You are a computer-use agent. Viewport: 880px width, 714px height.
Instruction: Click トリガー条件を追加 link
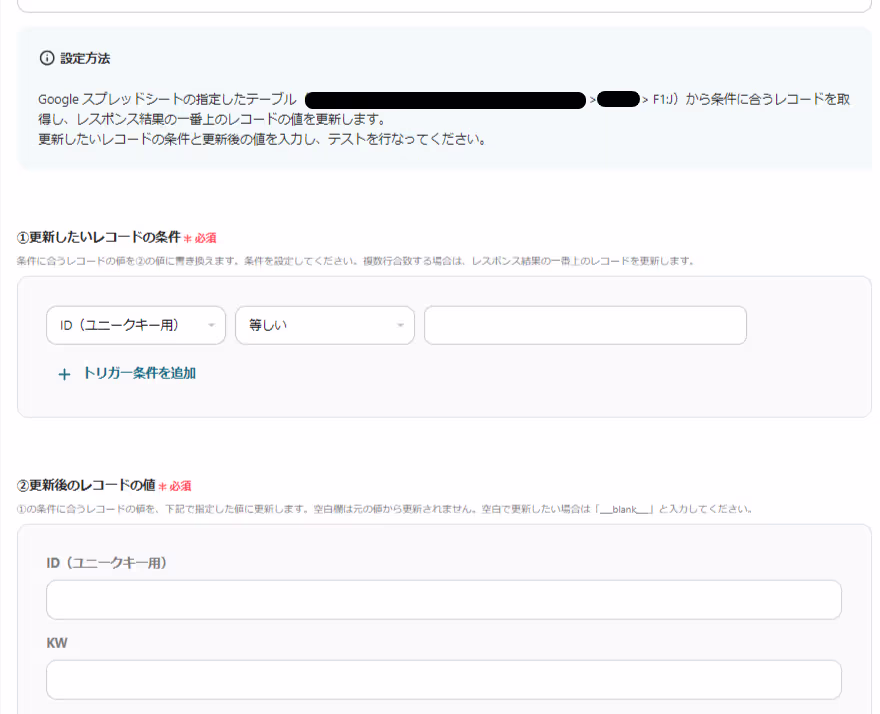(139, 373)
